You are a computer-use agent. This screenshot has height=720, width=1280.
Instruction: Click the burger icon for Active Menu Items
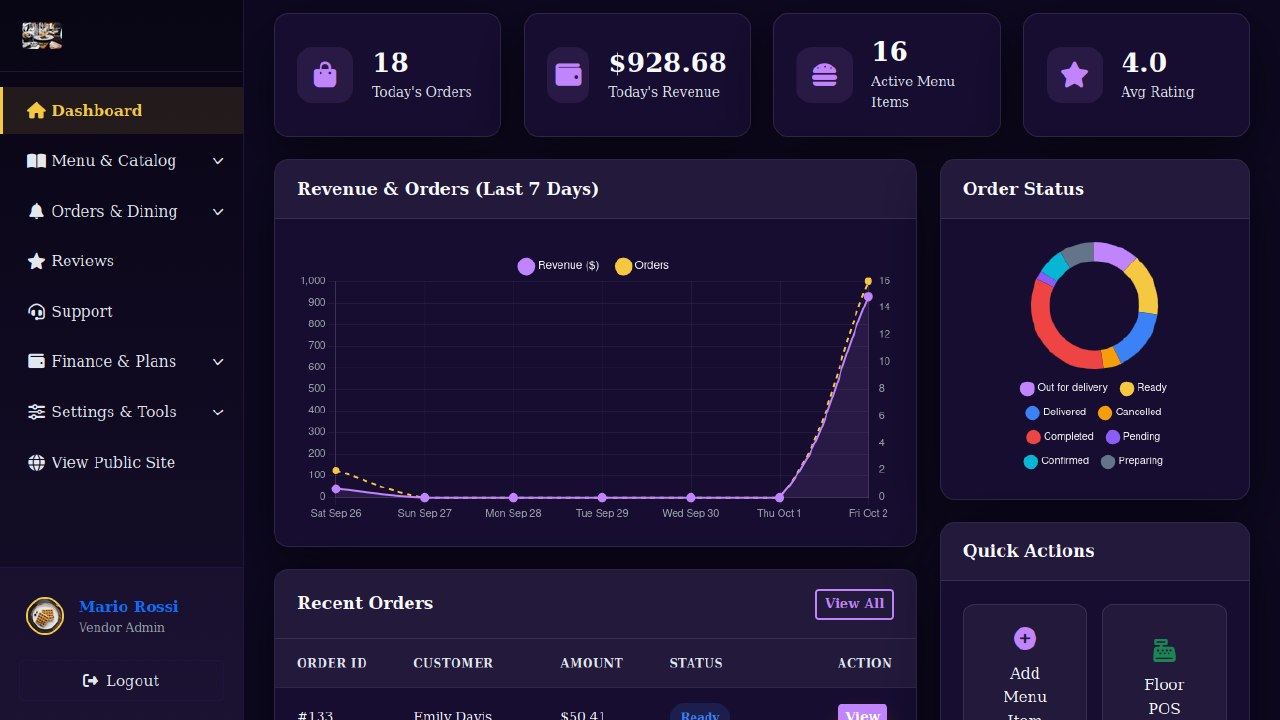[825, 75]
